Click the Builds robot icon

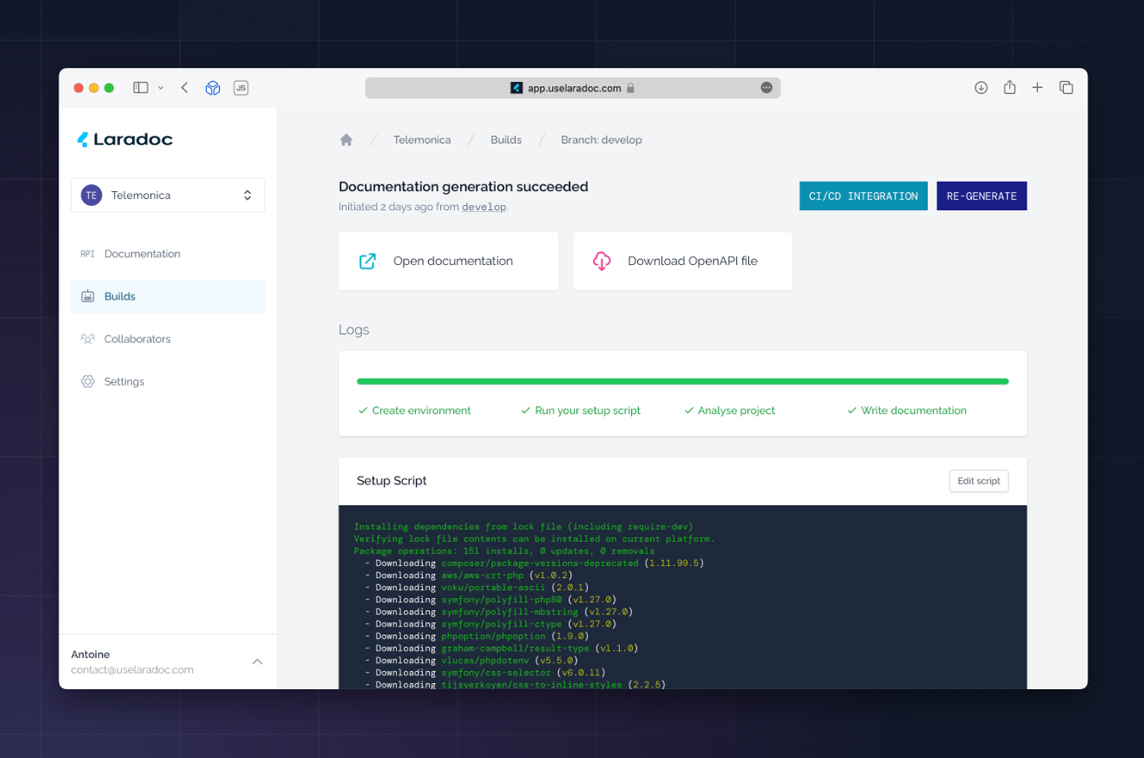click(x=88, y=296)
